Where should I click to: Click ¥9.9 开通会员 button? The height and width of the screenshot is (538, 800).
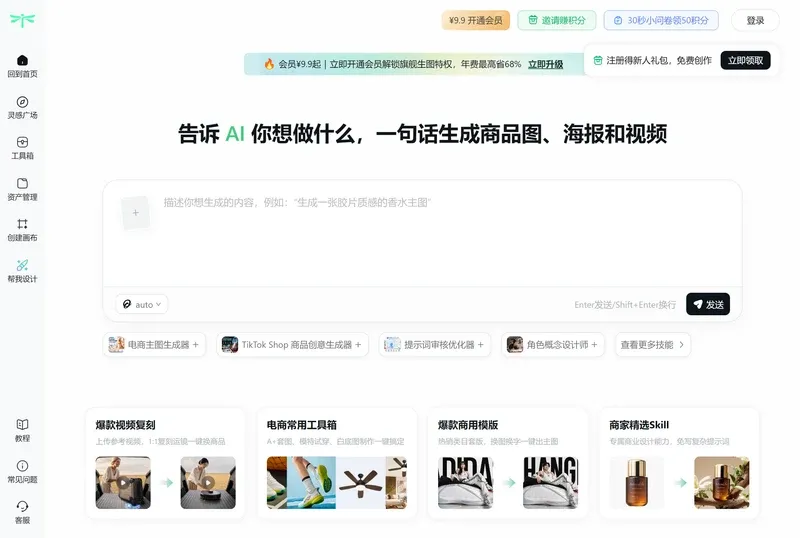coord(476,20)
